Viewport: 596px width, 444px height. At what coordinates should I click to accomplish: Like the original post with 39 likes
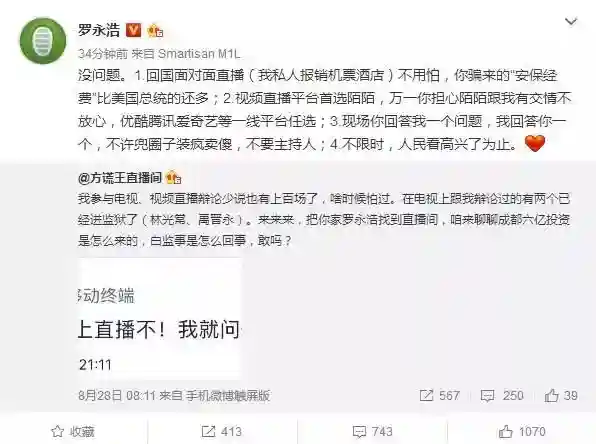(x=561, y=396)
